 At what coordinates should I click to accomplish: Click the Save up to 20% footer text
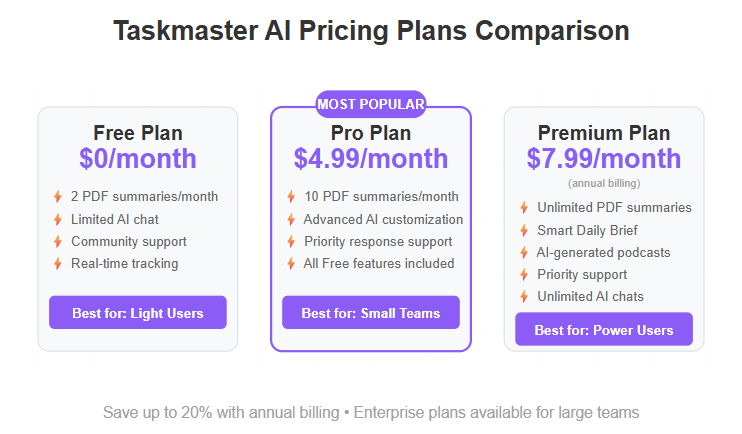click(371, 412)
